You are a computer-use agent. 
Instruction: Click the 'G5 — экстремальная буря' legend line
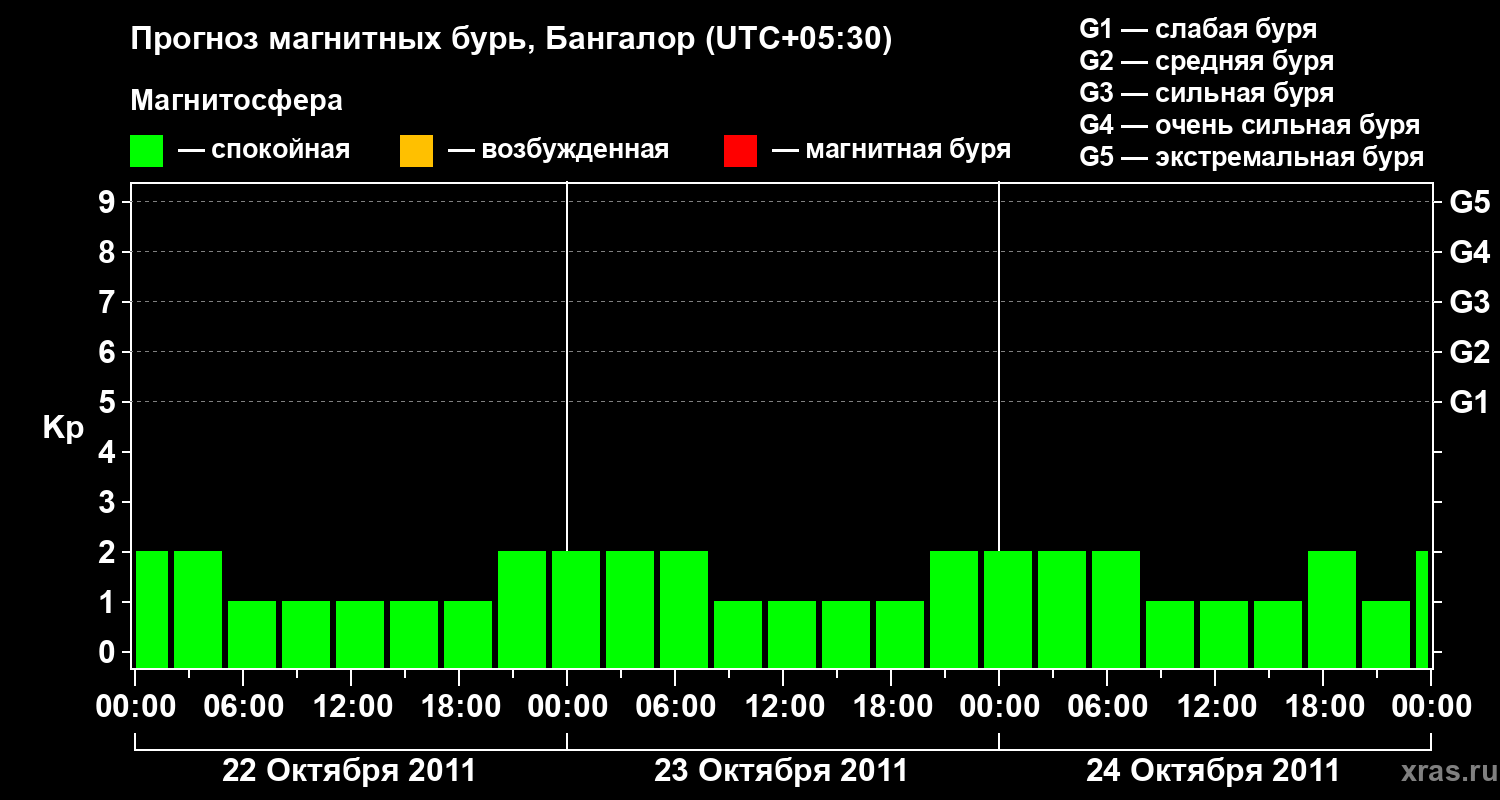(1252, 157)
